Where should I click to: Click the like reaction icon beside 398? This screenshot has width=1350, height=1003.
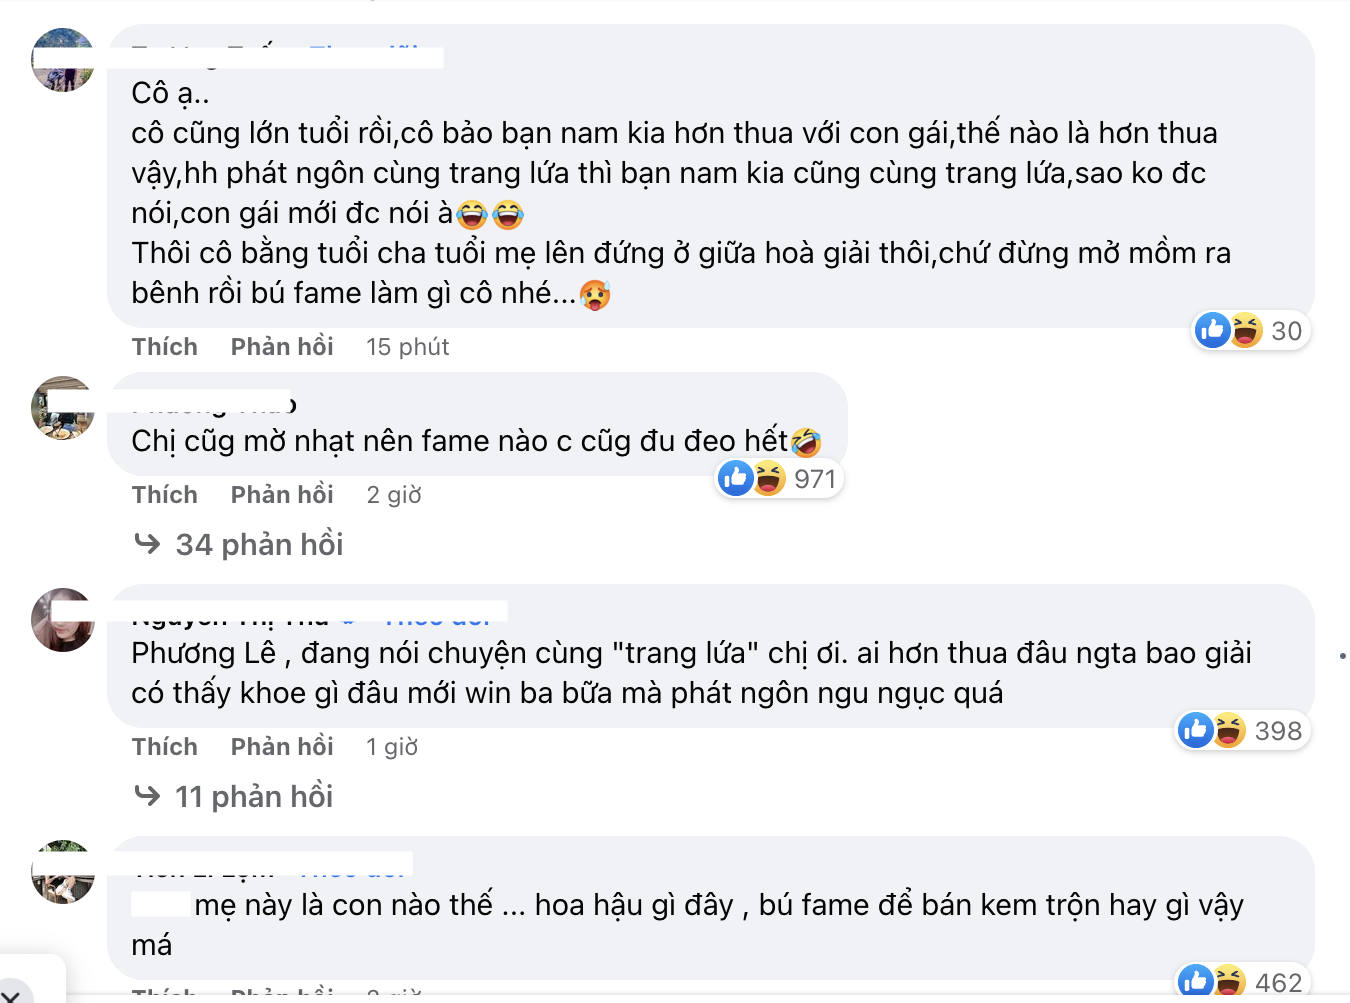[1195, 730]
